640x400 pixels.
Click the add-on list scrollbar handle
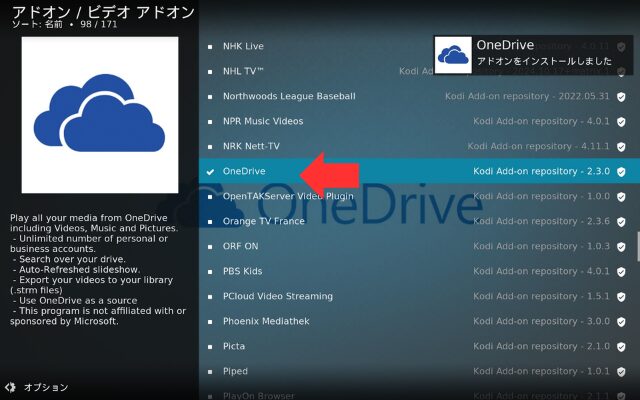637,246
